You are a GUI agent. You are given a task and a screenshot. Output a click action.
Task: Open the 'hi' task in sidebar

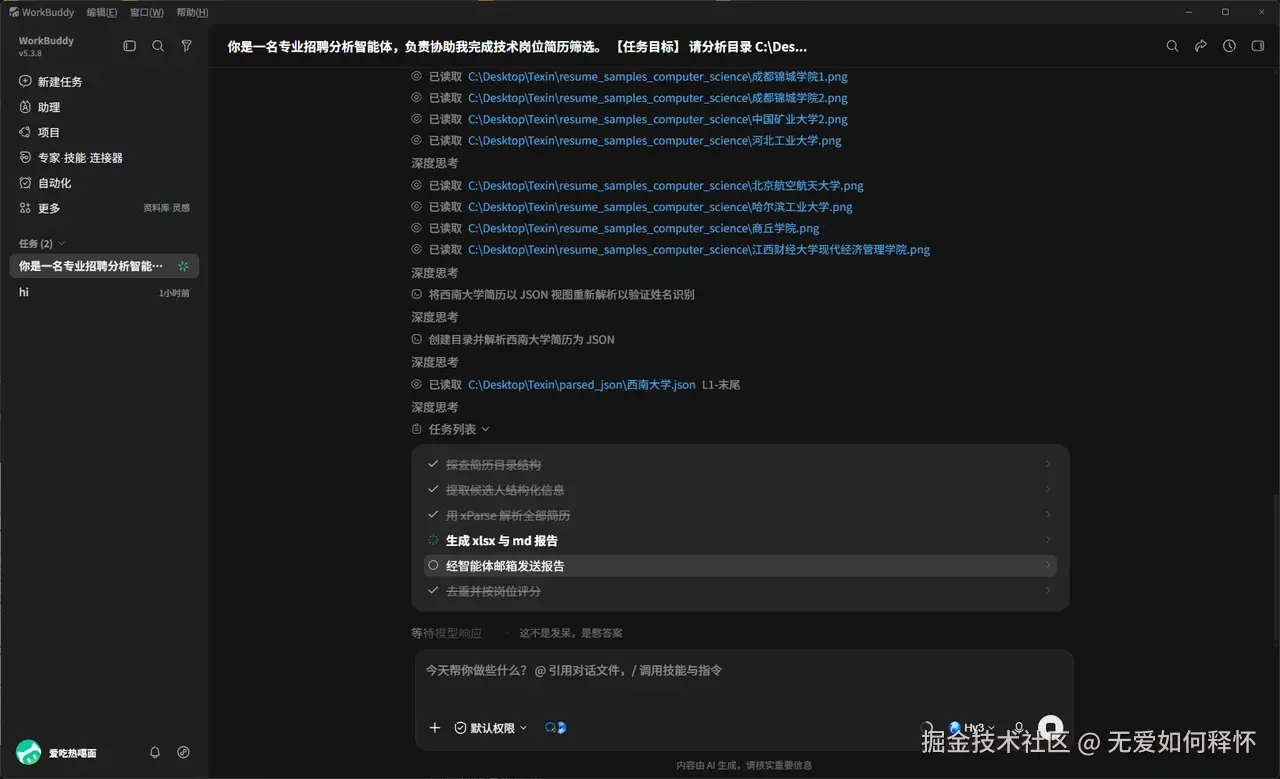click(104, 292)
